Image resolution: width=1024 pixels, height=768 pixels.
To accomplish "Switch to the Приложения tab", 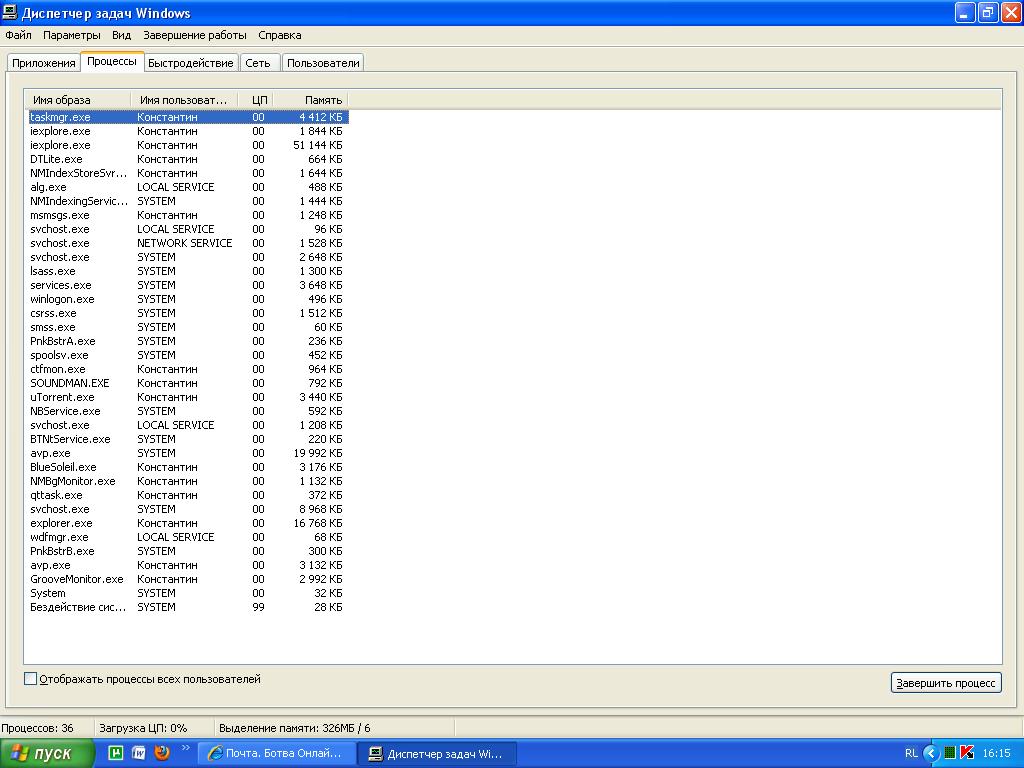I will [x=44, y=63].
